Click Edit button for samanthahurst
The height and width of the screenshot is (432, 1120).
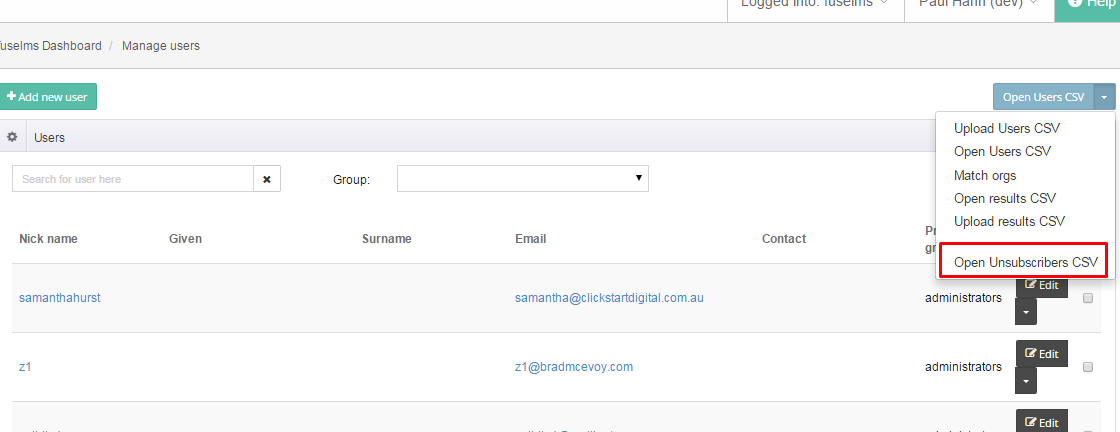(x=1041, y=286)
